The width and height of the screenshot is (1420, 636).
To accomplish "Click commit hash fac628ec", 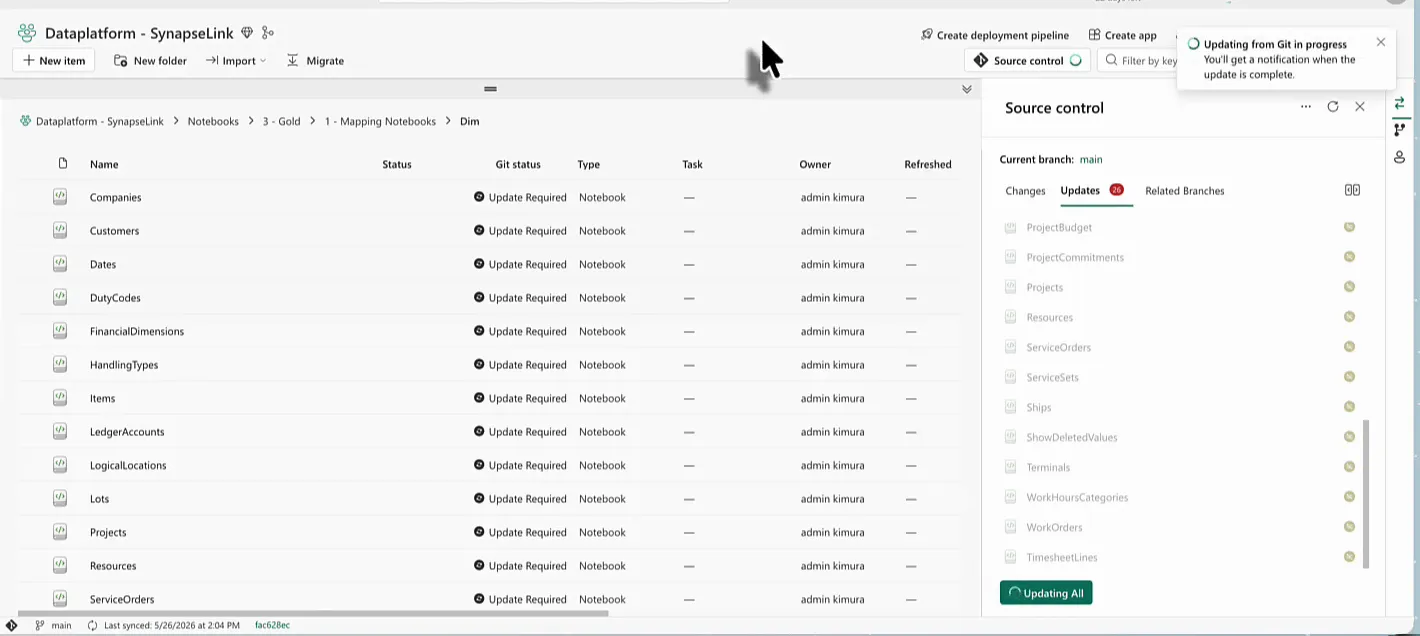I will [272, 625].
